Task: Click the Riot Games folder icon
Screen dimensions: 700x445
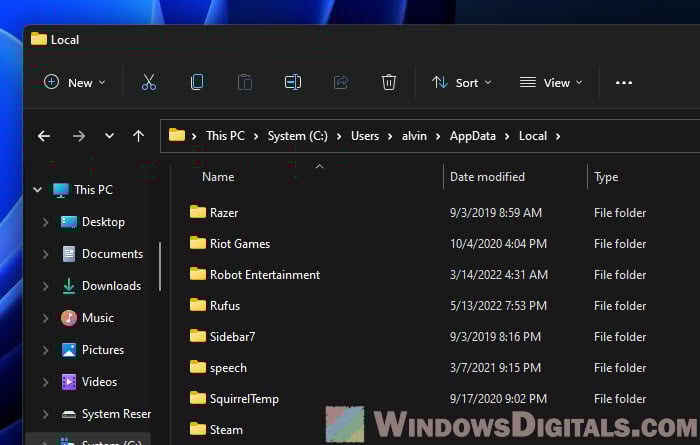Action: [x=198, y=243]
